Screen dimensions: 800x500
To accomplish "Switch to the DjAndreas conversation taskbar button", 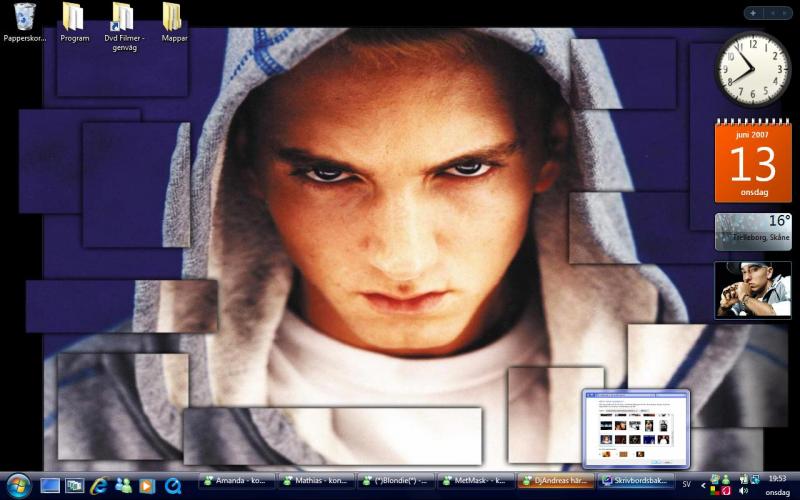I will [x=556, y=481].
